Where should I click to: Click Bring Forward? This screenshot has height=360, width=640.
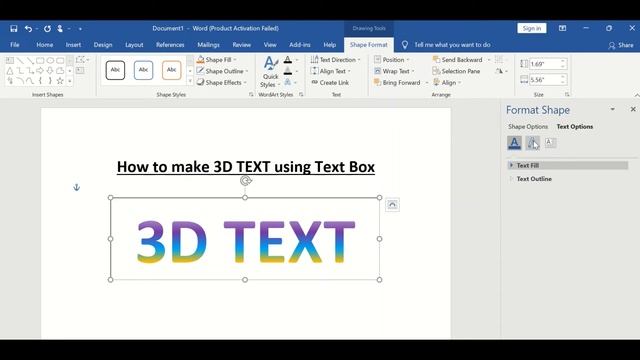pyautogui.click(x=397, y=82)
